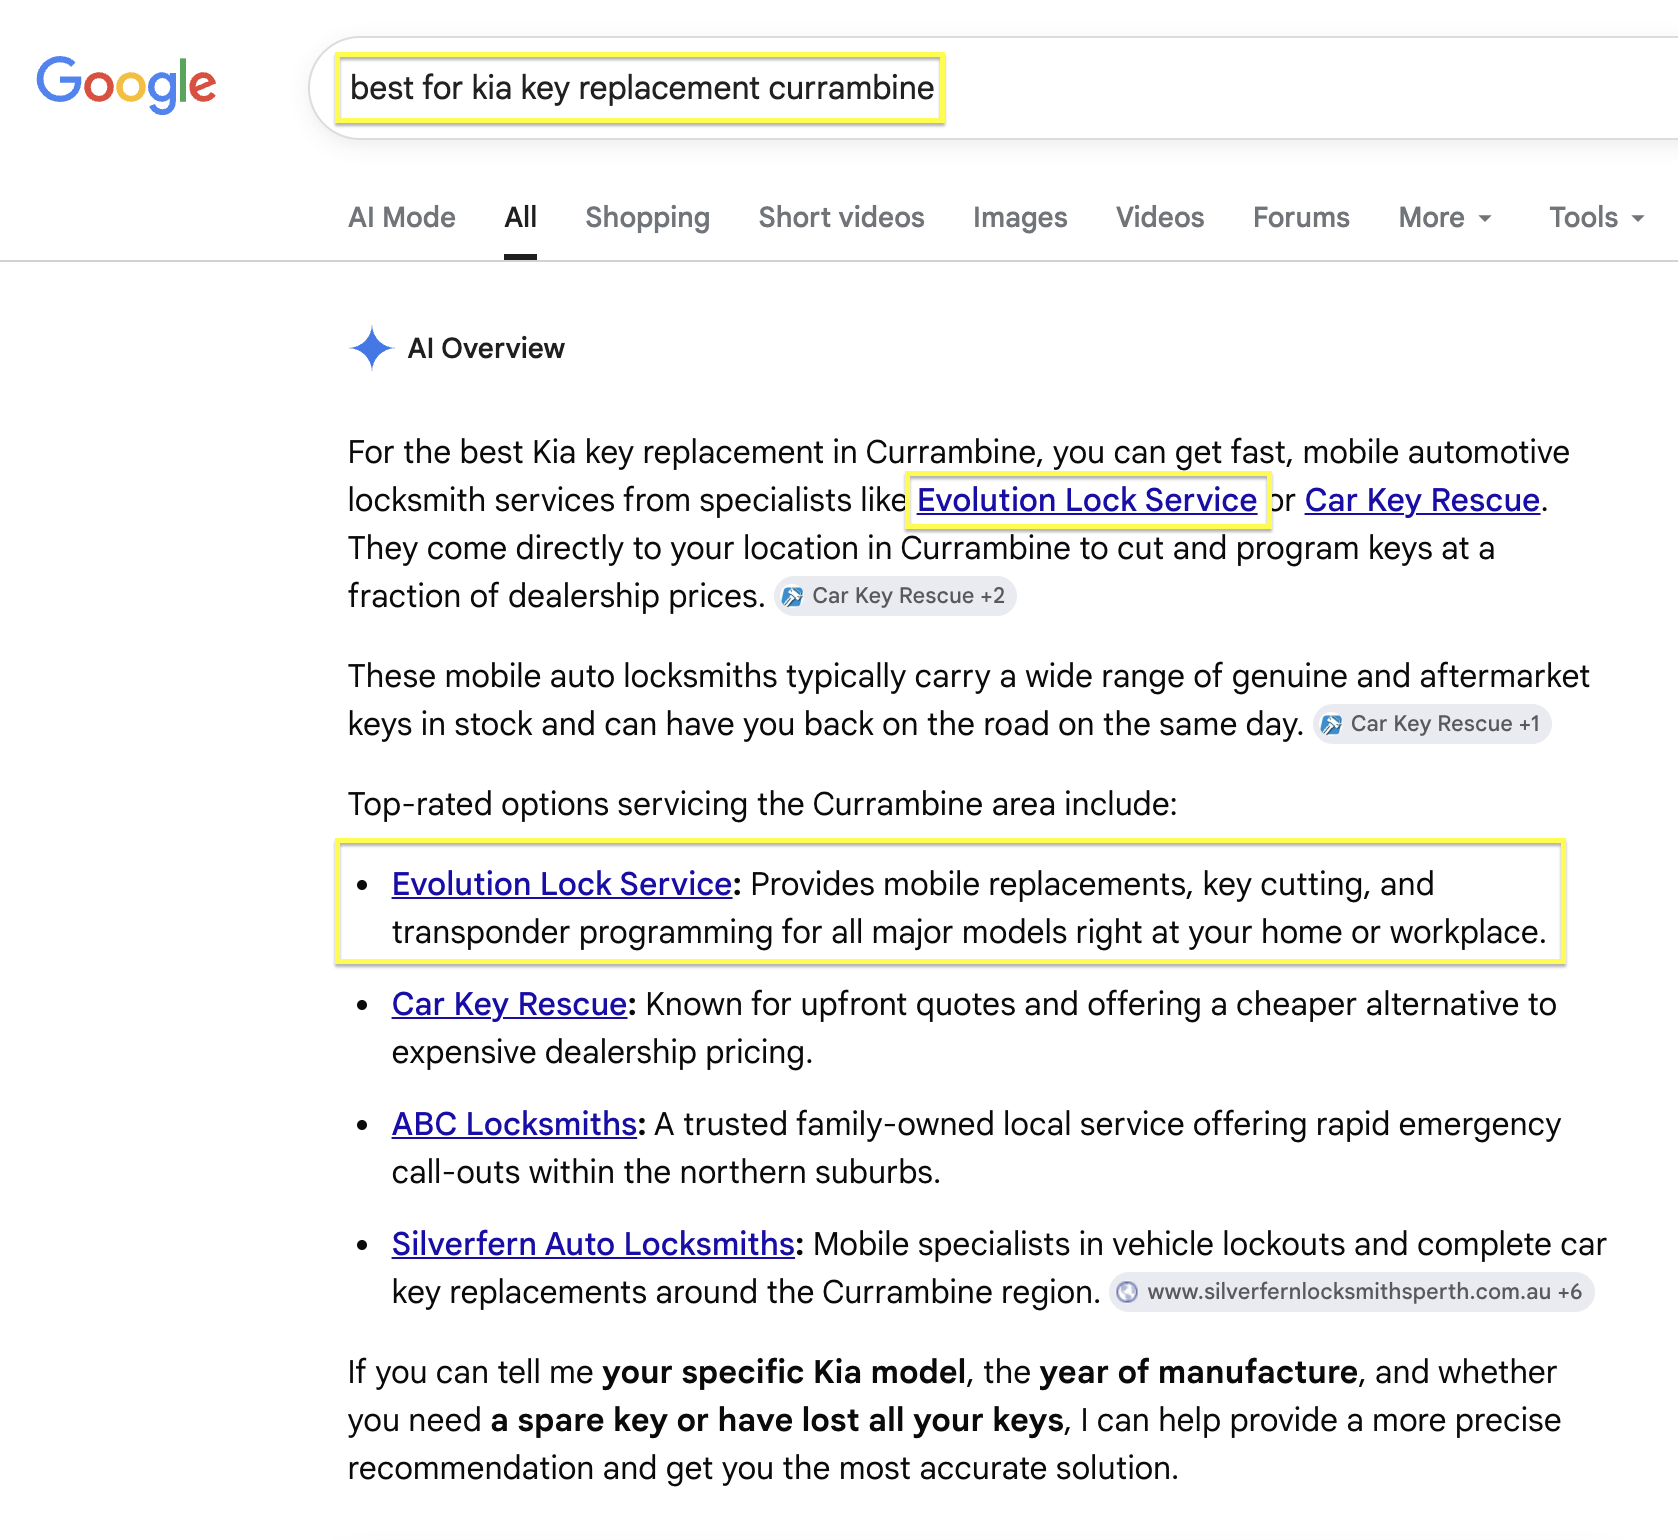1678x1540 pixels.
Task: Open Evolution Lock Service link in the bullet list
Action: (562, 884)
